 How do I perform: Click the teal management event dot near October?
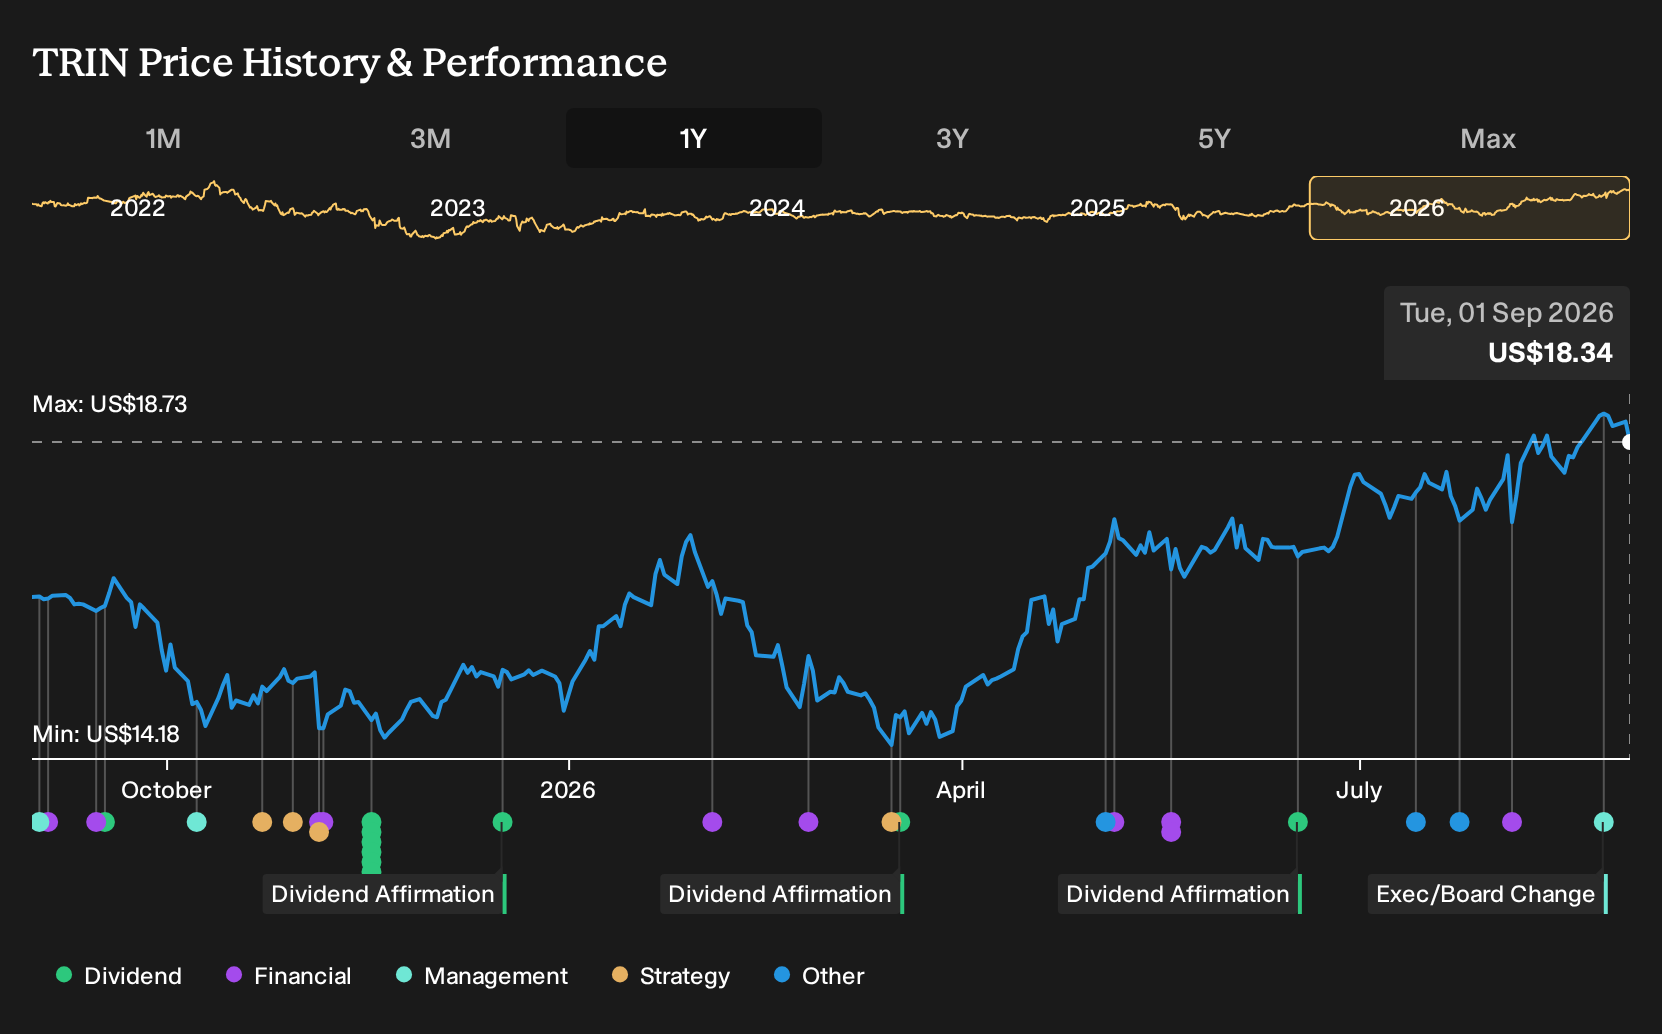point(197,822)
